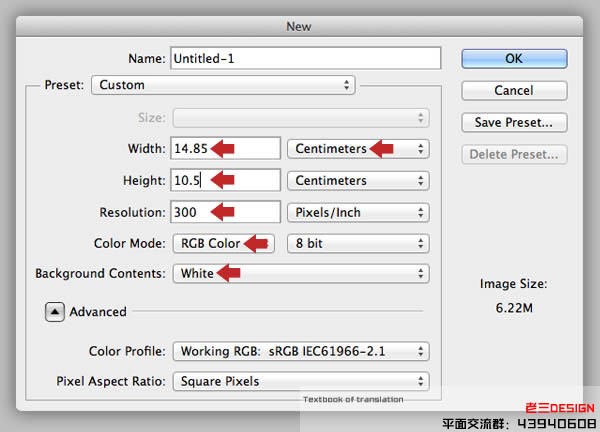Open the Color Mode dropdown
The height and width of the screenshot is (432, 600).
click(x=225, y=243)
